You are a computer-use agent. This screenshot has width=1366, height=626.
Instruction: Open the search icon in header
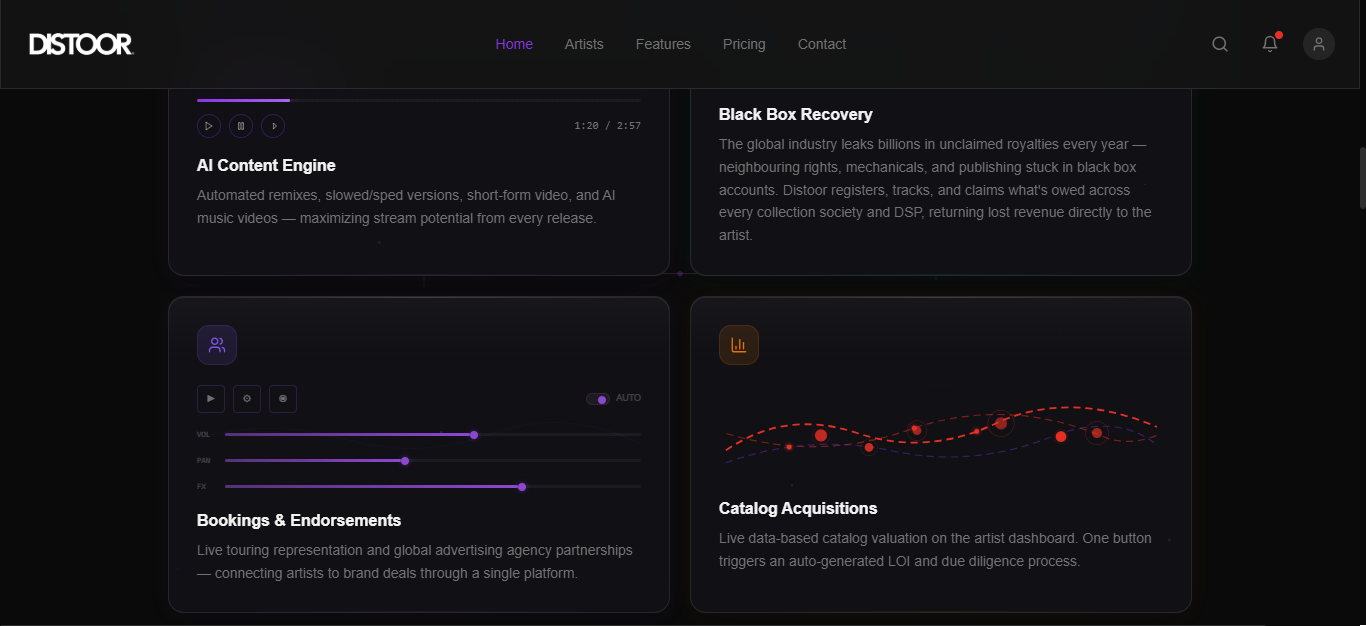click(x=1220, y=44)
